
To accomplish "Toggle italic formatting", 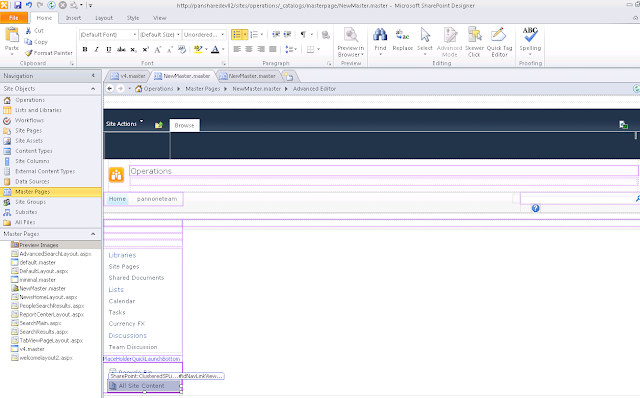I will click(x=97, y=49).
